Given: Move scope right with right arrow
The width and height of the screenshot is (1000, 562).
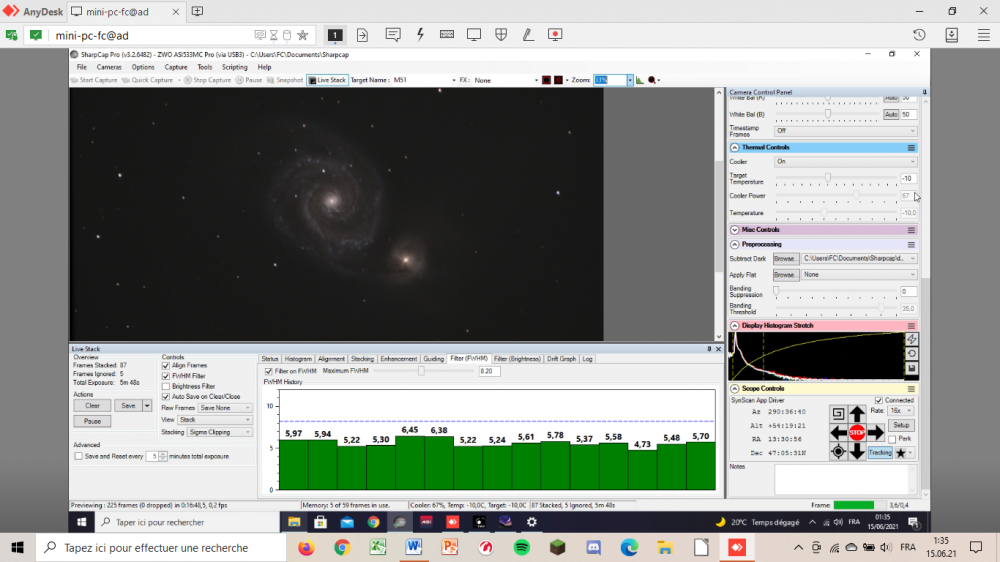Looking at the screenshot, I should coord(876,433).
